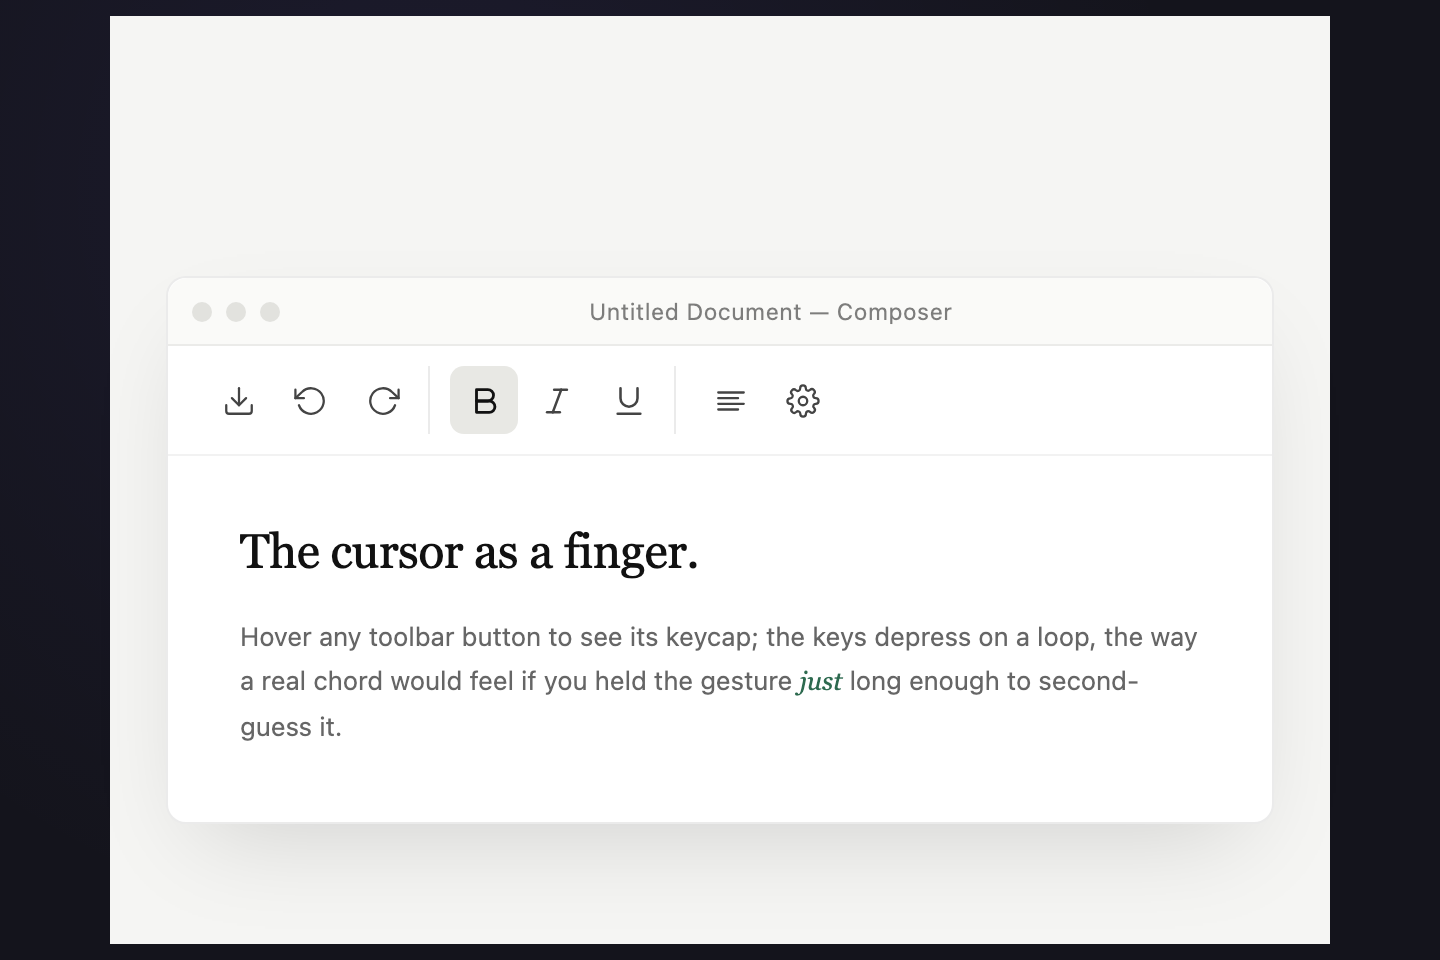Redo the last action
The width and height of the screenshot is (1440, 960).
[x=384, y=401]
